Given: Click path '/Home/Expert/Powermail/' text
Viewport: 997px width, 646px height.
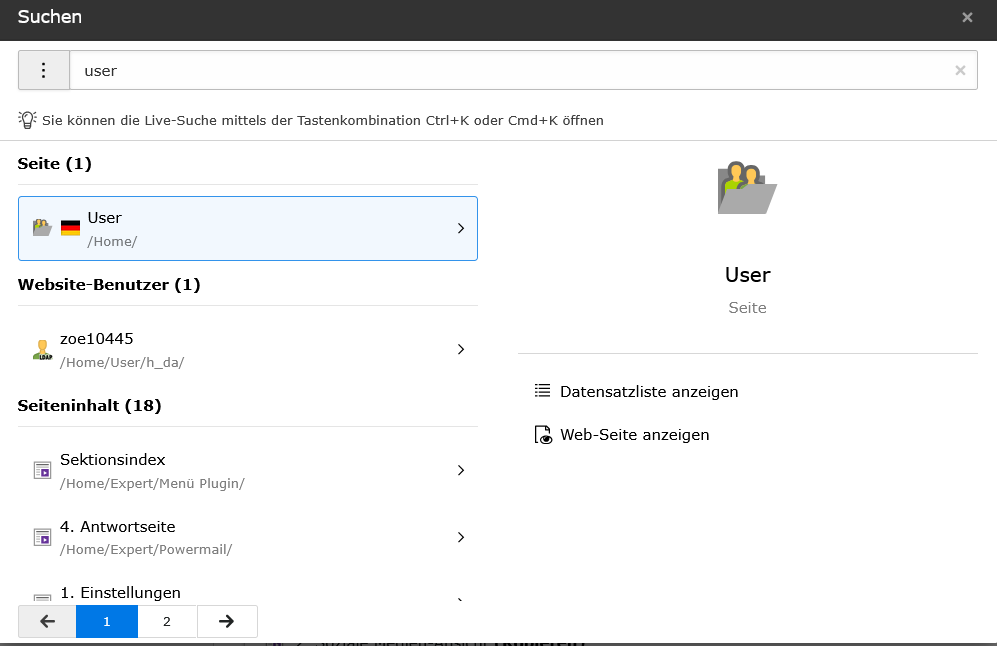Looking at the screenshot, I should (x=146, y=549).
